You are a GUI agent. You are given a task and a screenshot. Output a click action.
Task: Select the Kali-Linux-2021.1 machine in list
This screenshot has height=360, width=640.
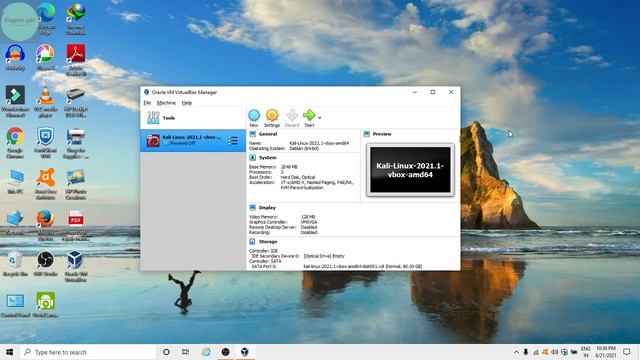(x=193, y=140)
